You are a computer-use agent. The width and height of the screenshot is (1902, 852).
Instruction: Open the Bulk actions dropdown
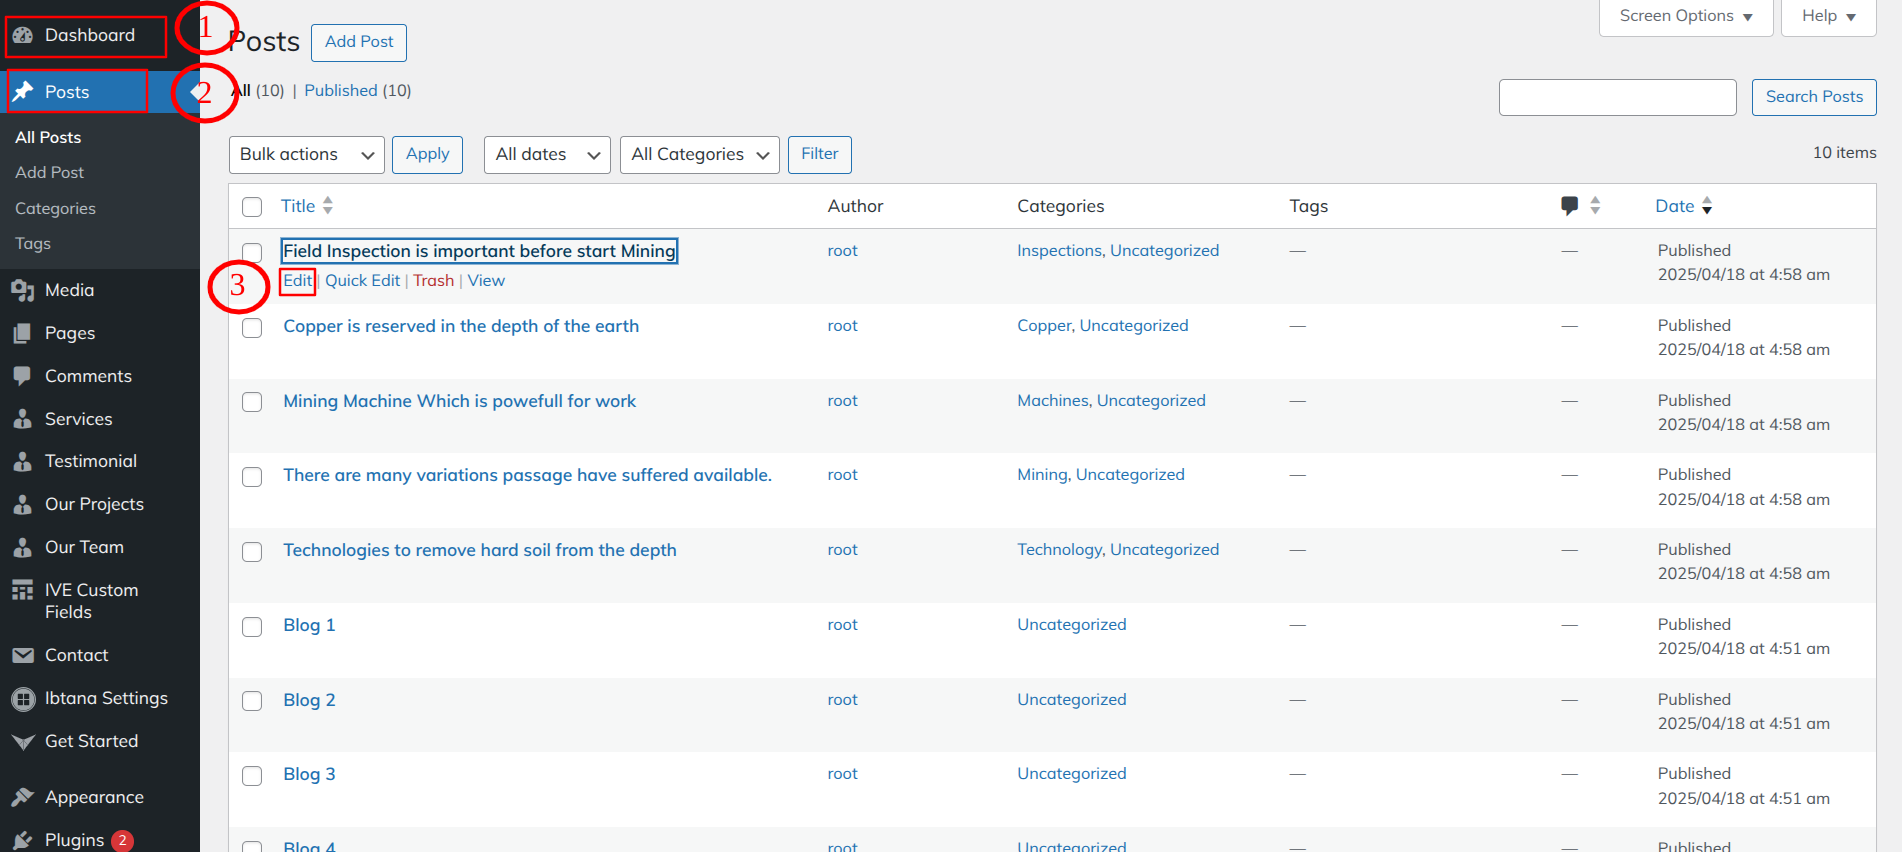[x=306, y=155]
